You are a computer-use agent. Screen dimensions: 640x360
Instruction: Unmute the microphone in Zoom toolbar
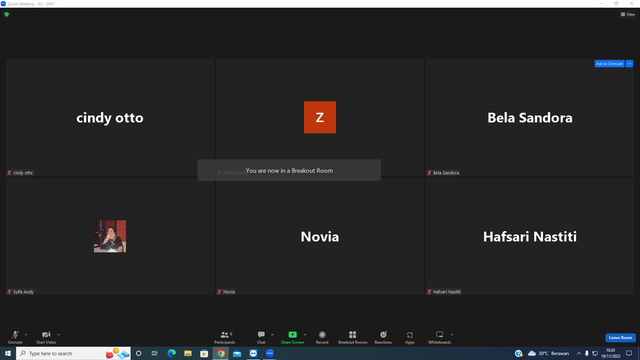click(15, 337)
